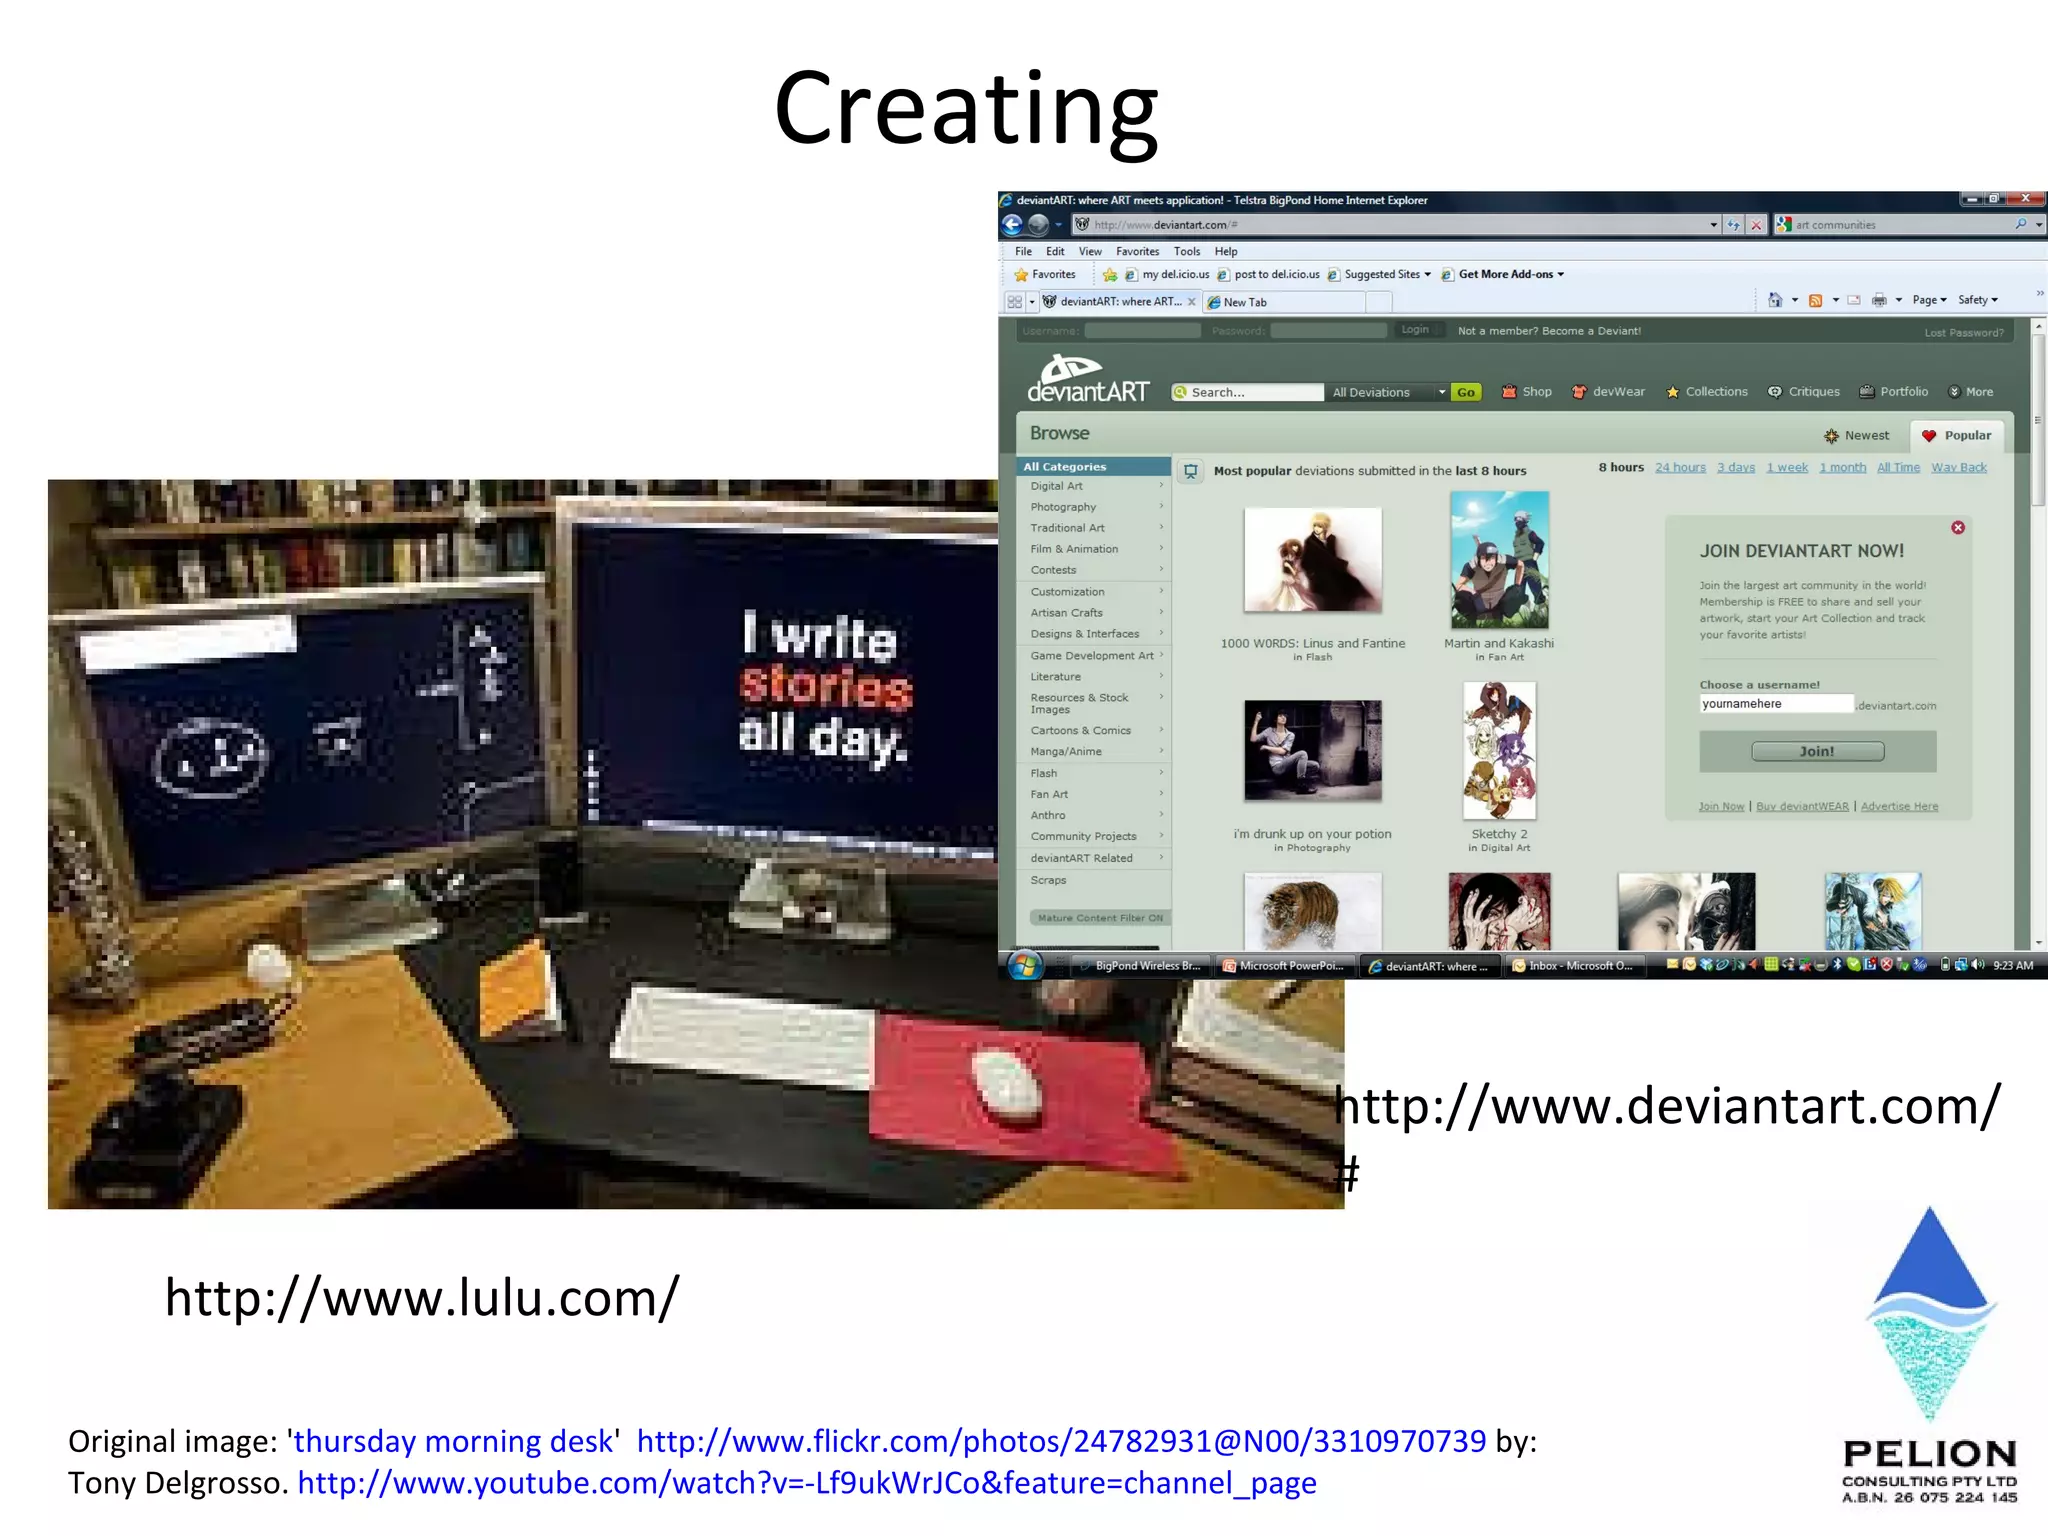Switch to the New Tab browser tab
2048x1536 pixels.
[1285, 302]
